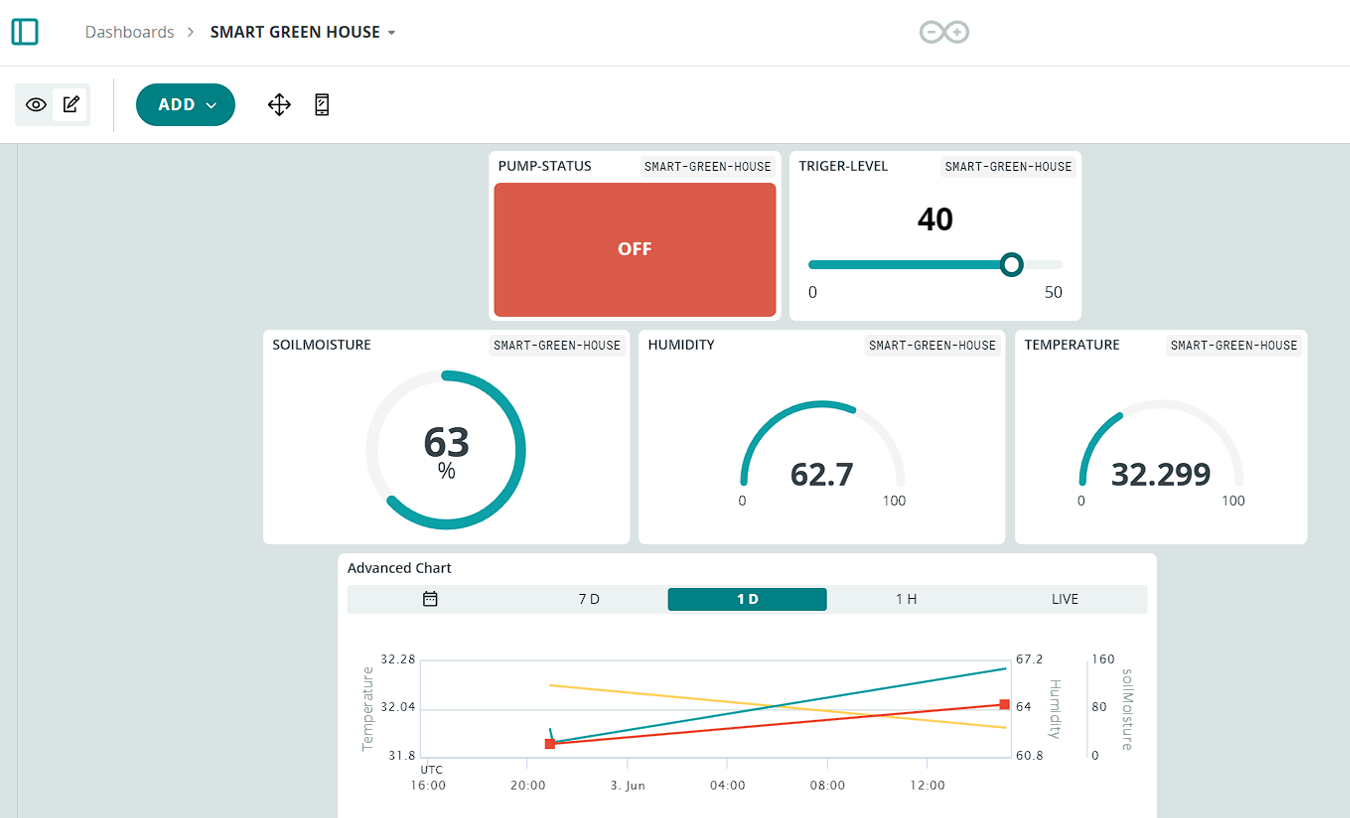The image size is (1350, 818).
Task: Click the arrange widgets move icon
Action: click(x=279, y=104)
